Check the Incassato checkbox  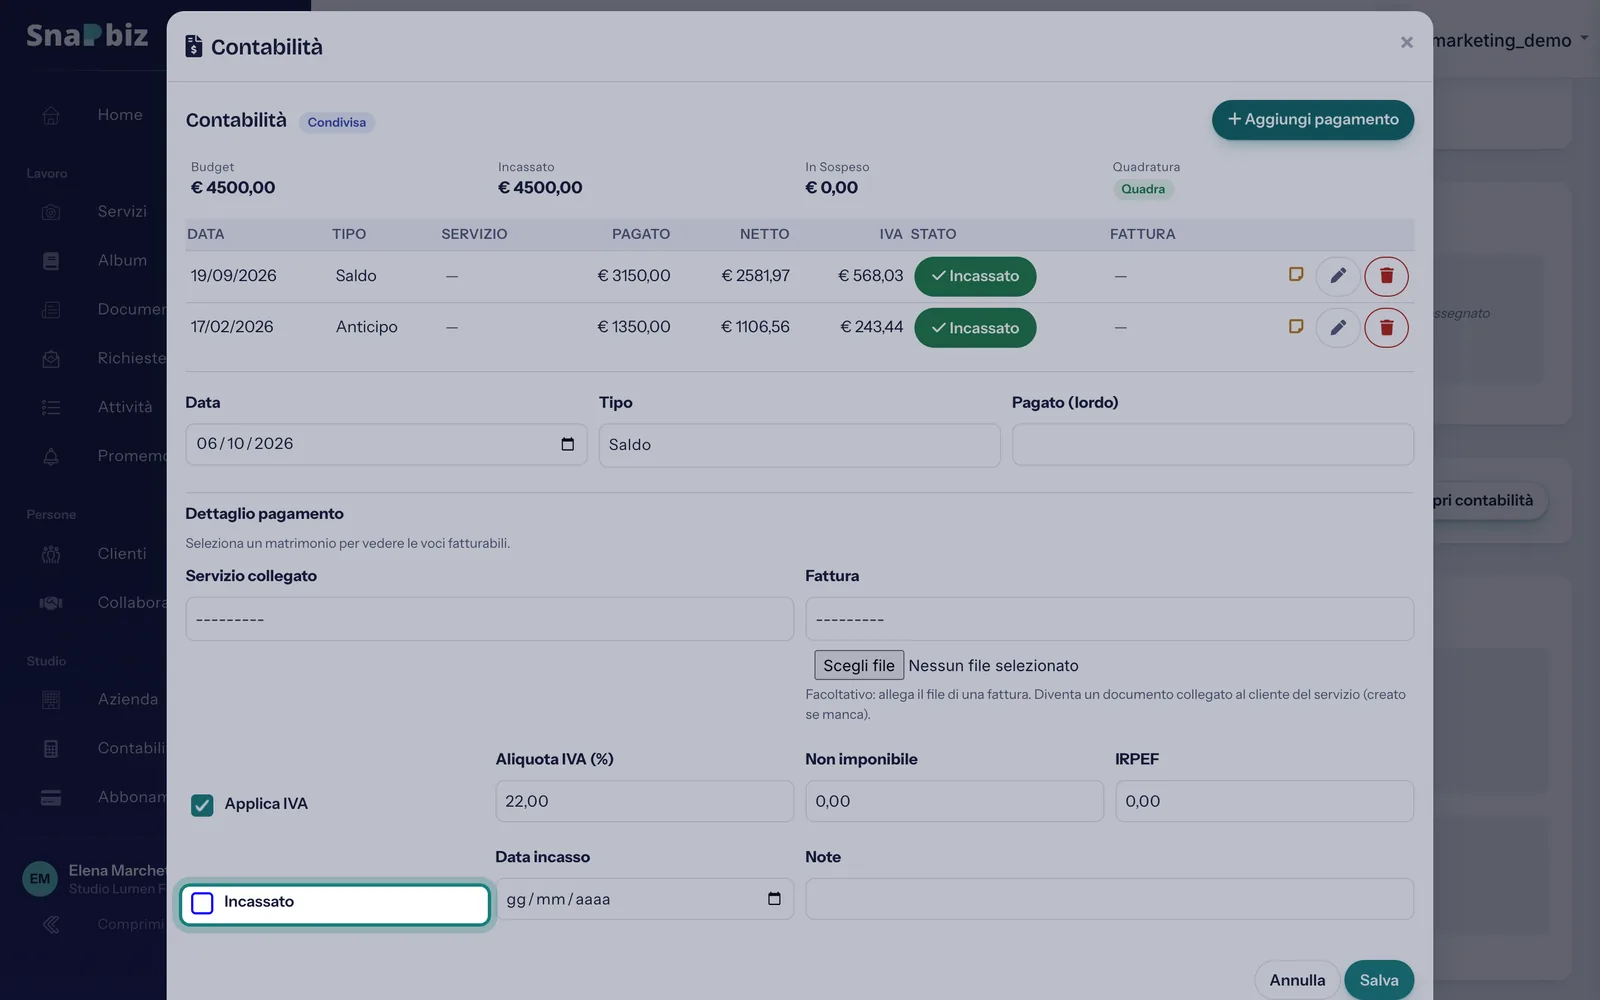click(202, 903)
